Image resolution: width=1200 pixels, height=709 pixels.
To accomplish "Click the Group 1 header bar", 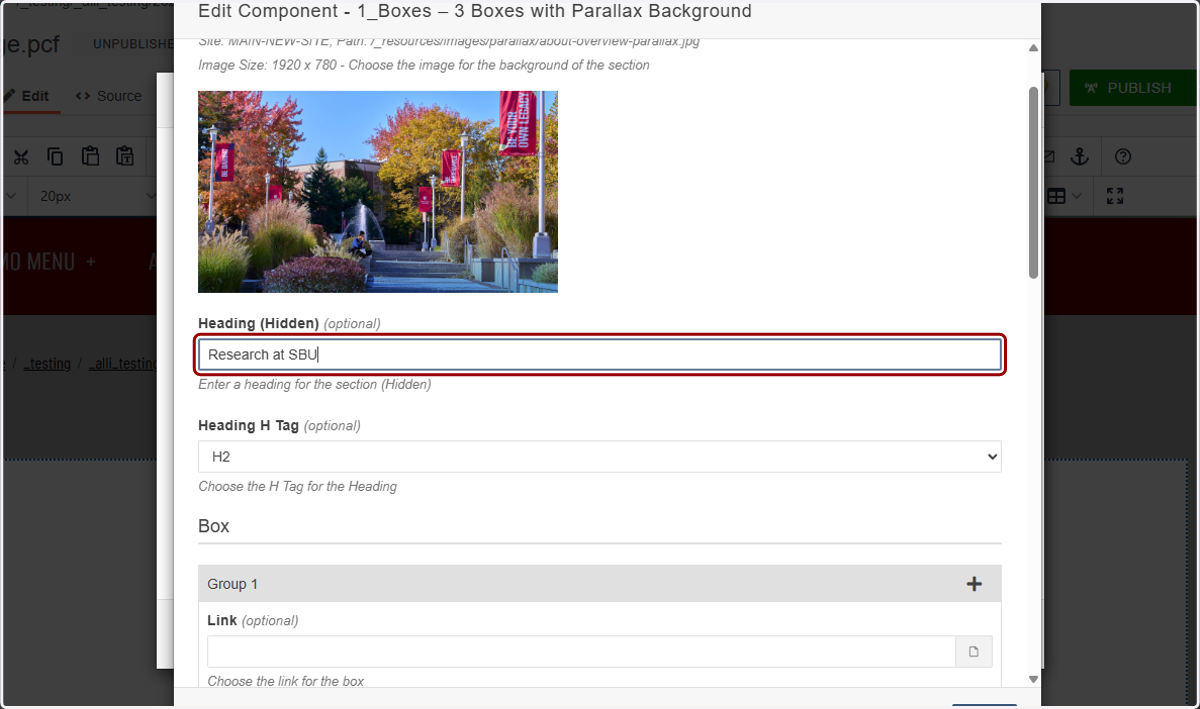I will pyautogui.click(x=600, y=584).
